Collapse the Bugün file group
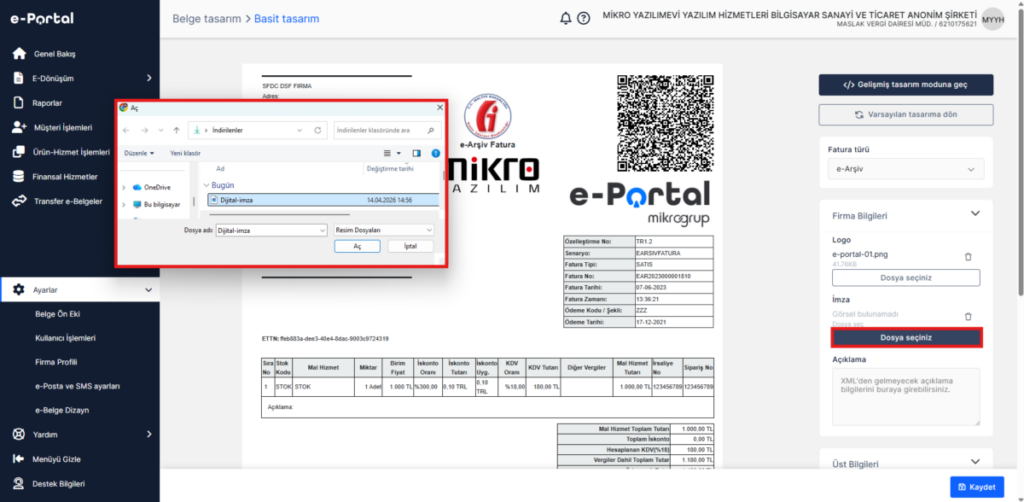 coord(206,185)
